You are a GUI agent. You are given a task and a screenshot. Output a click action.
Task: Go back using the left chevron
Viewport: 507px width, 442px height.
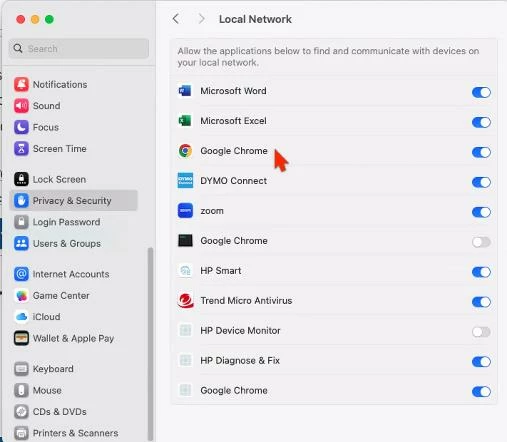[176, 19]
